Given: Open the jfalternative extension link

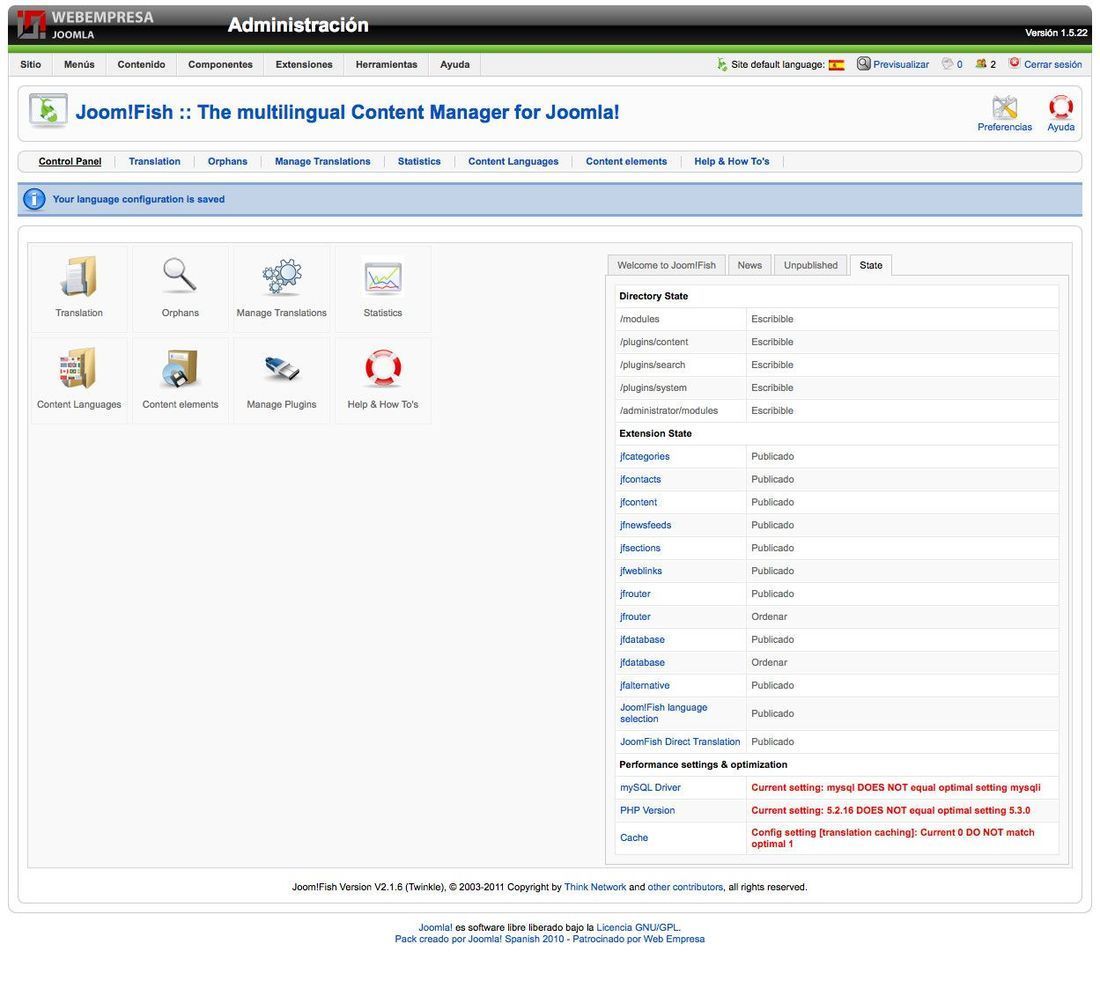Looking at the screenshot, I should point(645,686).
